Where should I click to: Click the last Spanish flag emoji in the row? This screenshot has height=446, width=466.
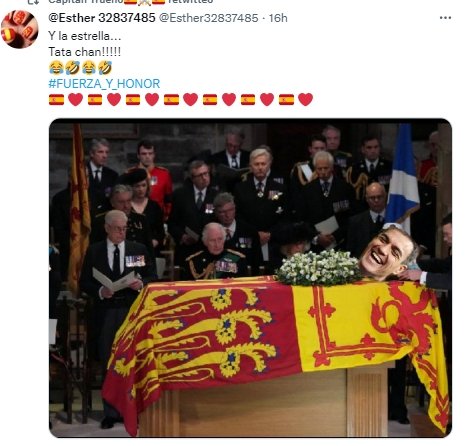[286, 99]
